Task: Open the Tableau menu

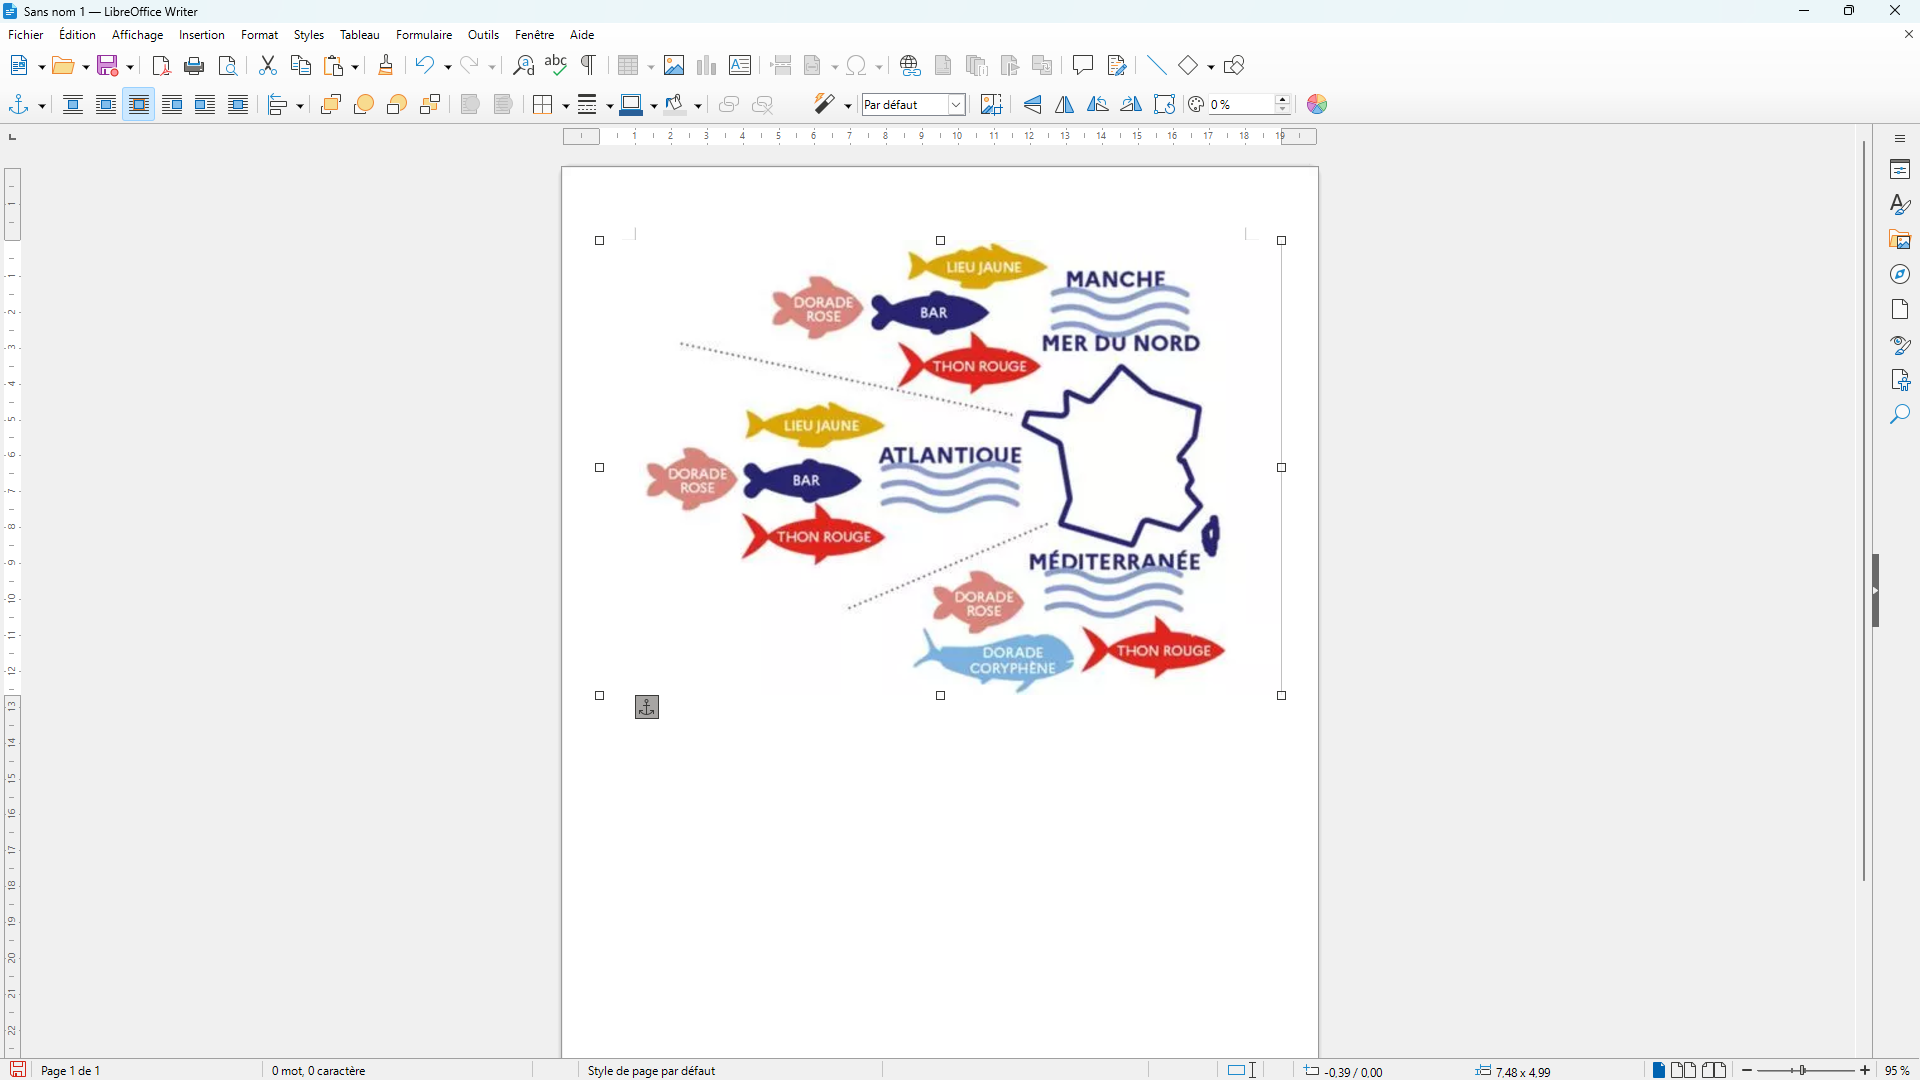Action: pos(359,35)
